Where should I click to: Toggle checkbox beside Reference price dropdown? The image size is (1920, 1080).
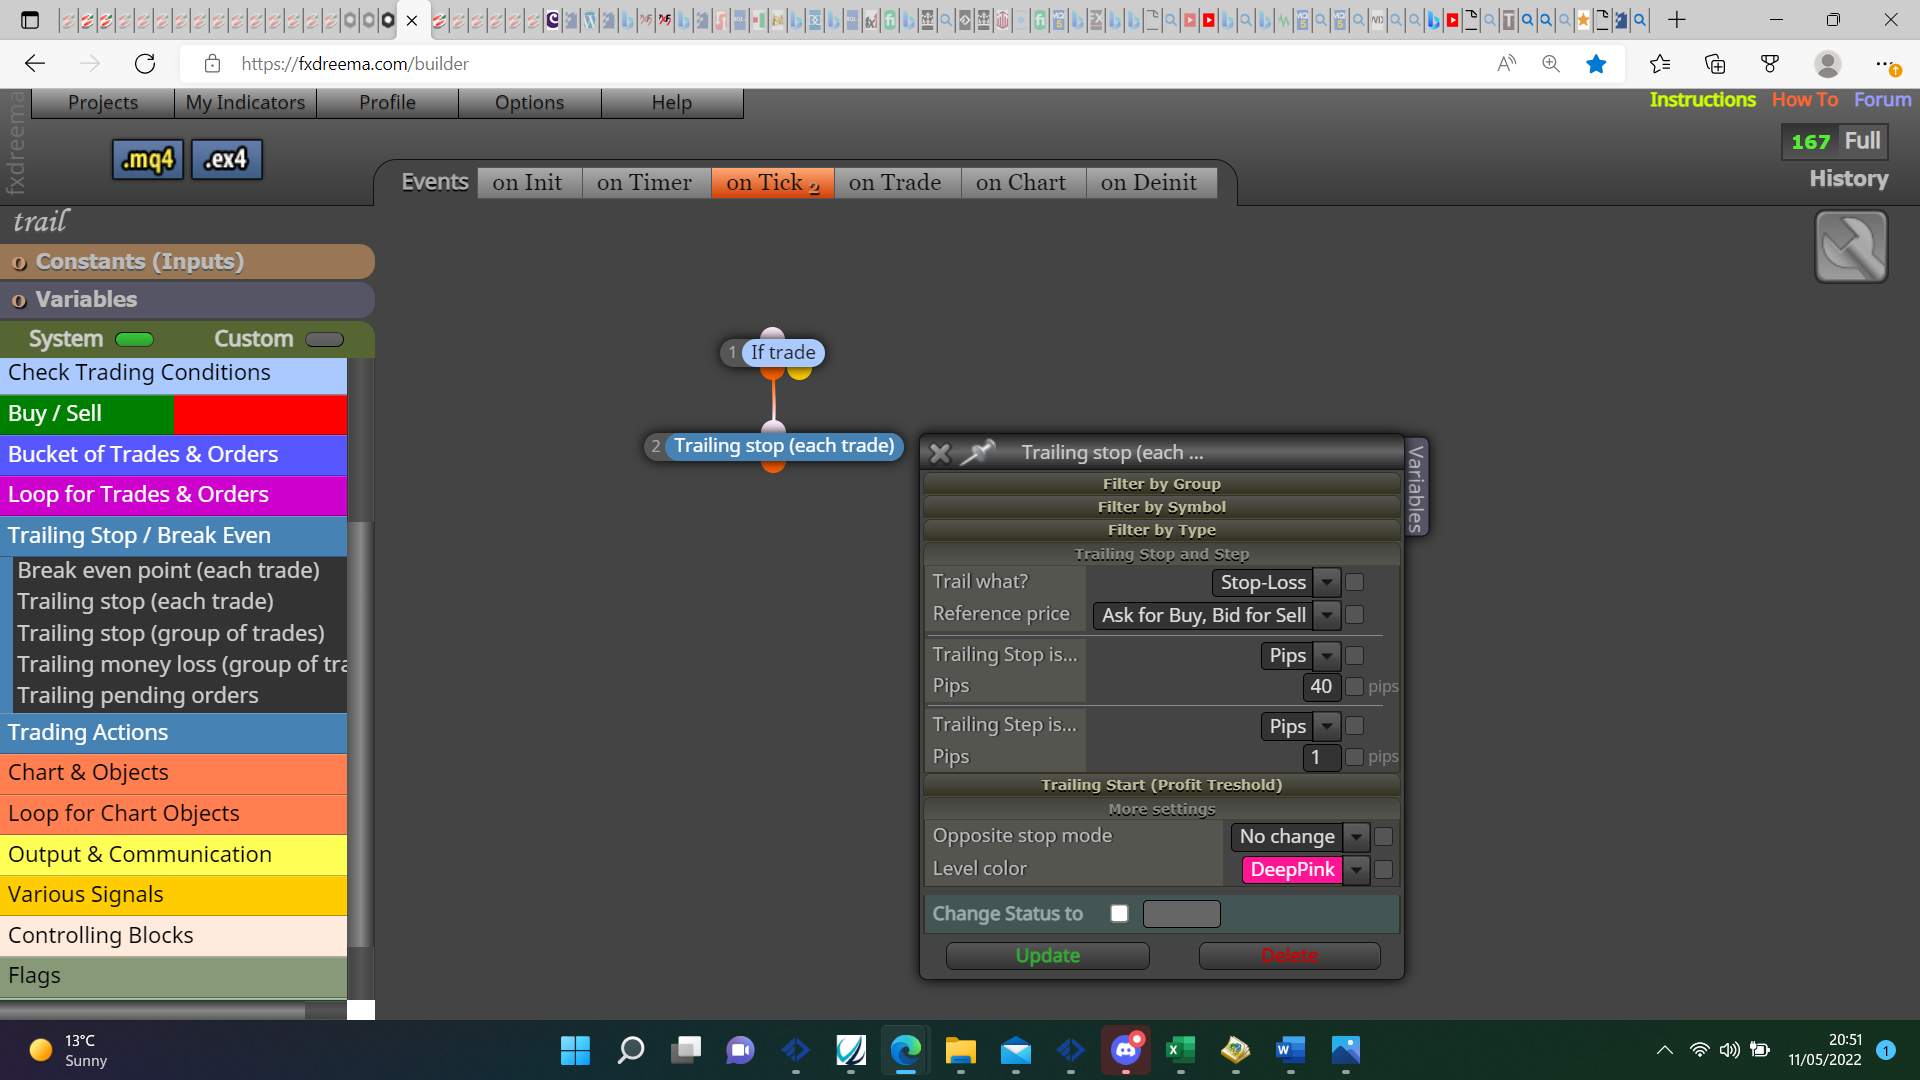[x=1355, y=615]
